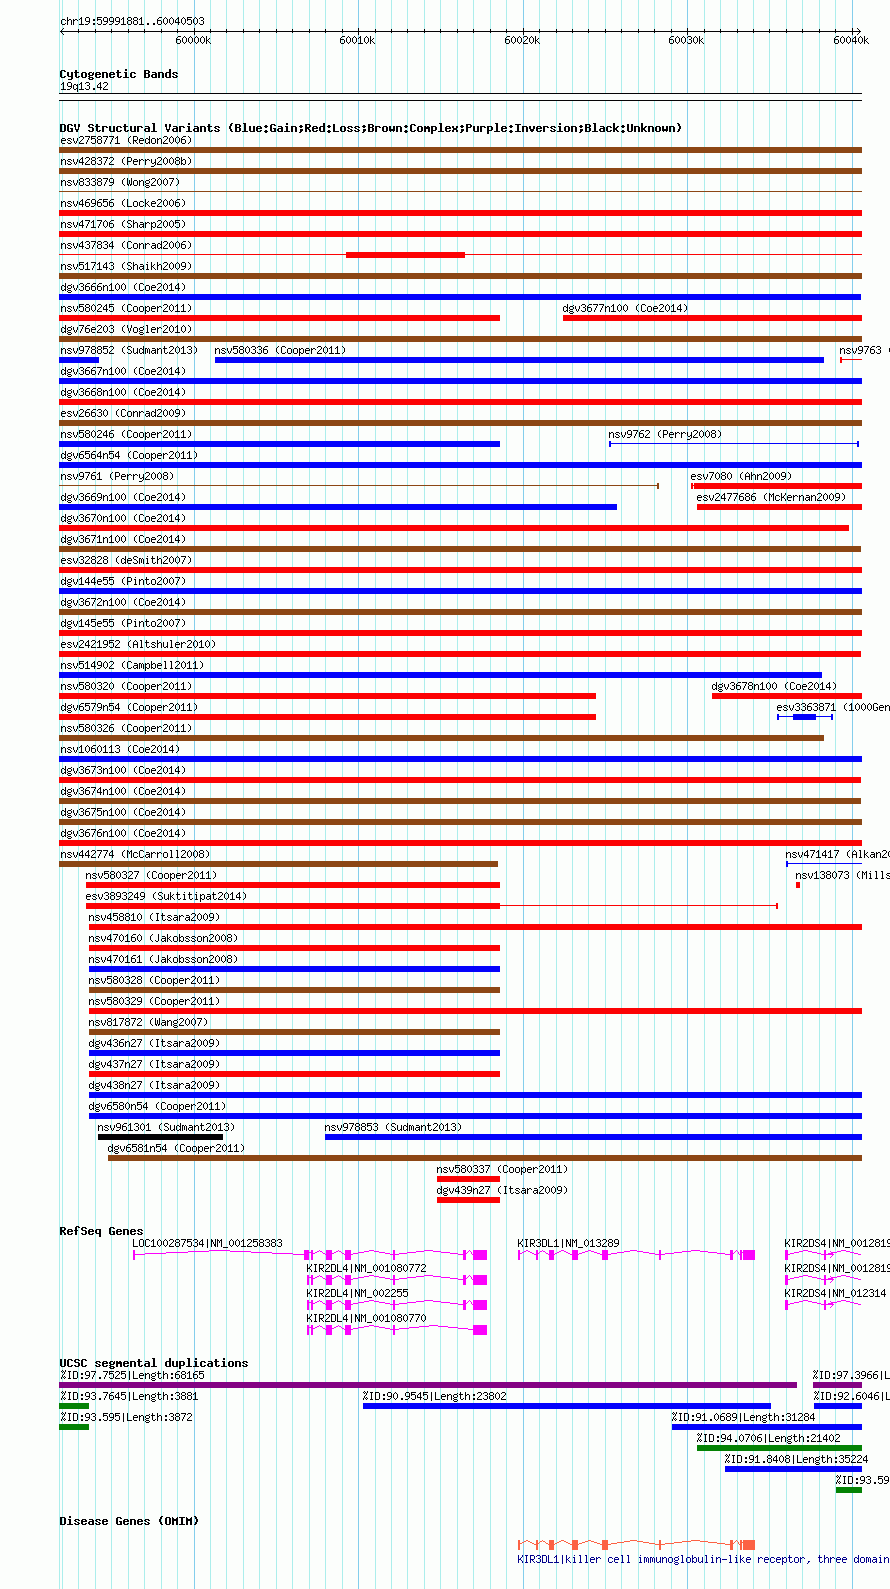Select the 60010k position on the ruler
890x1589 pixels.
[x=357, y=40]
